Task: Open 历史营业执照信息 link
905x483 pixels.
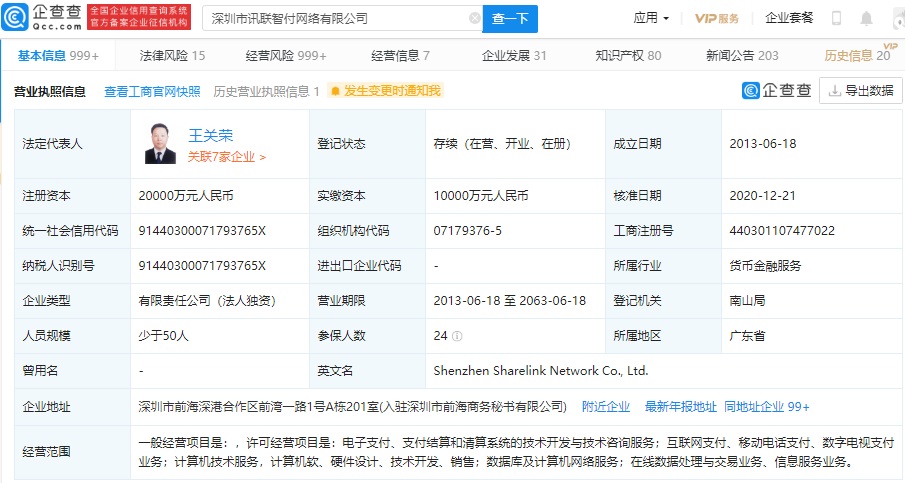Action: click(266, 91)
